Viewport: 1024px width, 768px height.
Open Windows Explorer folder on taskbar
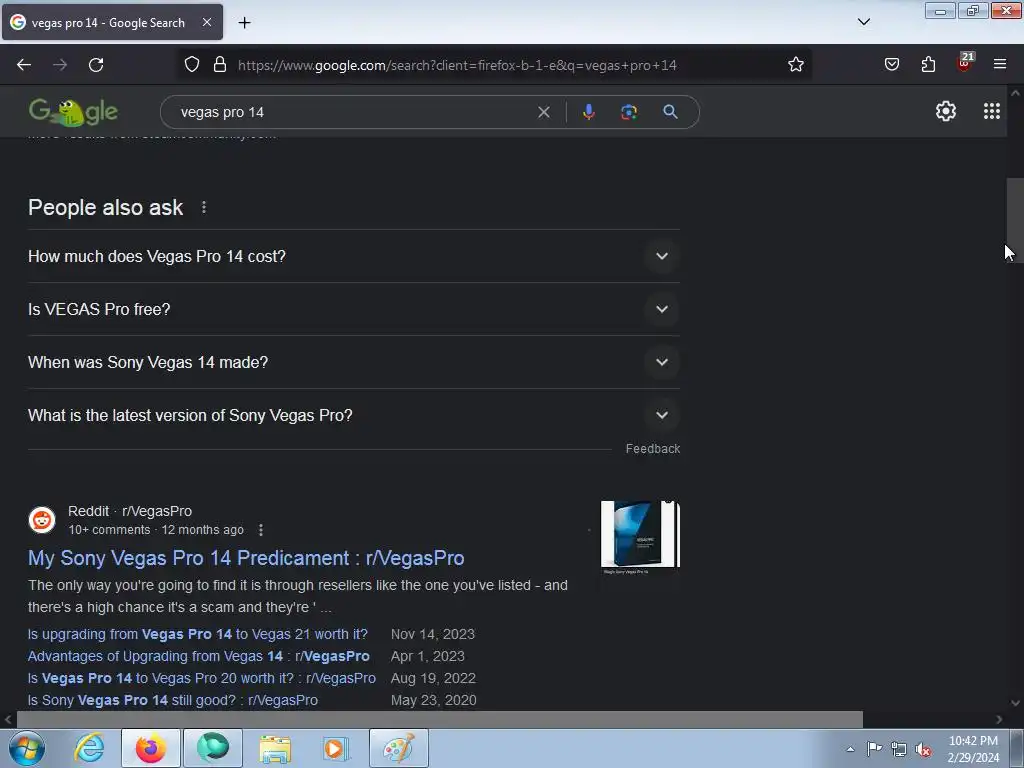[275, 748]
